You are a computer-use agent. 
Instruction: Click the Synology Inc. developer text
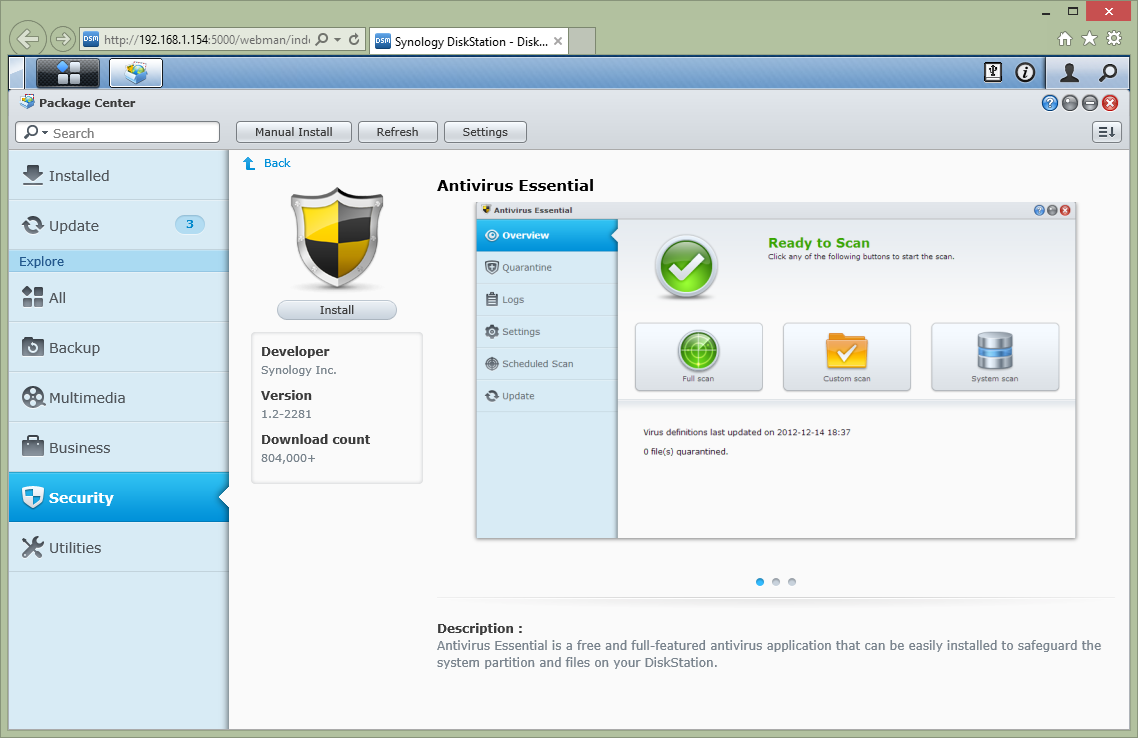point(298,370)
